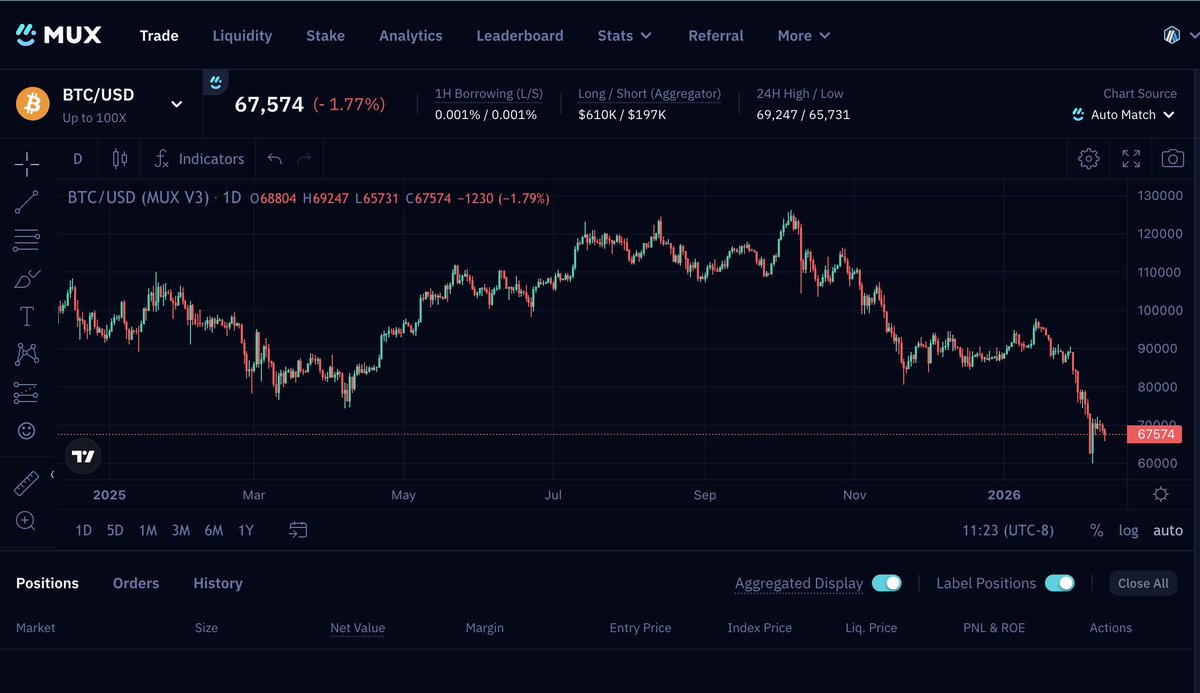This screenshot has height=693, width=1200.
Task: Select the crosshair cursor tool
Action: 27,164
